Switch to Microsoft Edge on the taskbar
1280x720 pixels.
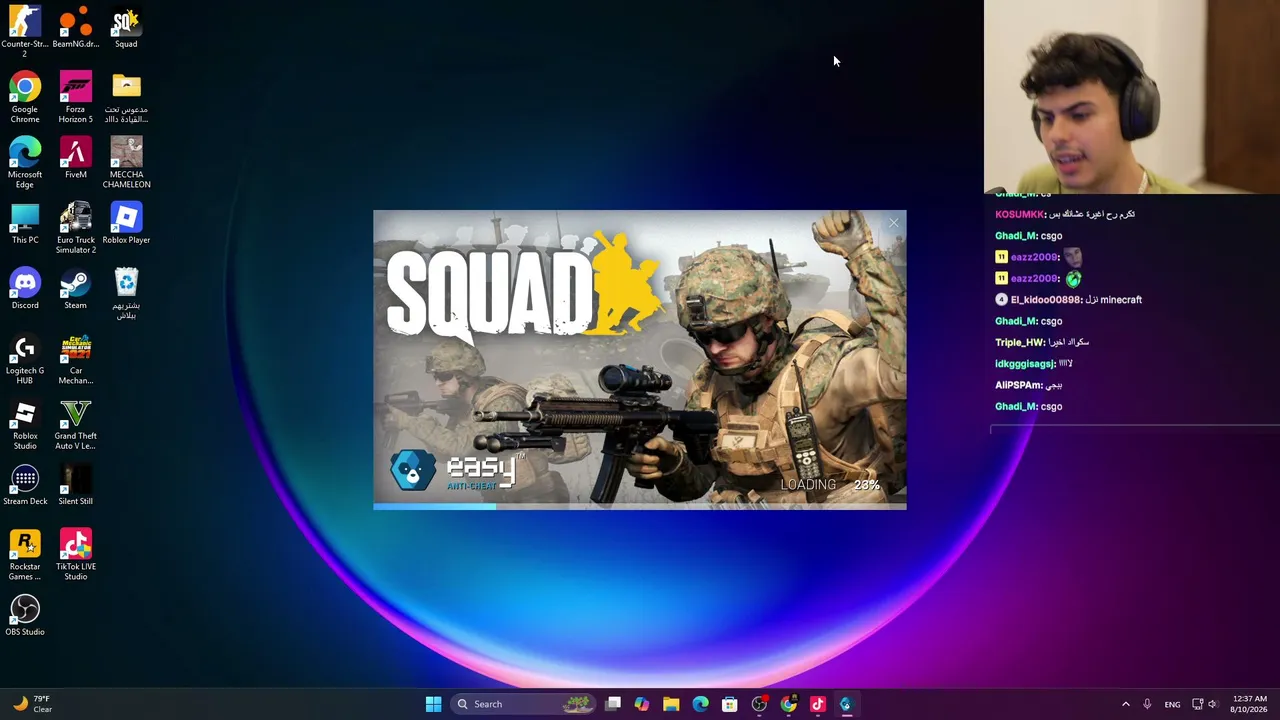point(700,704)
